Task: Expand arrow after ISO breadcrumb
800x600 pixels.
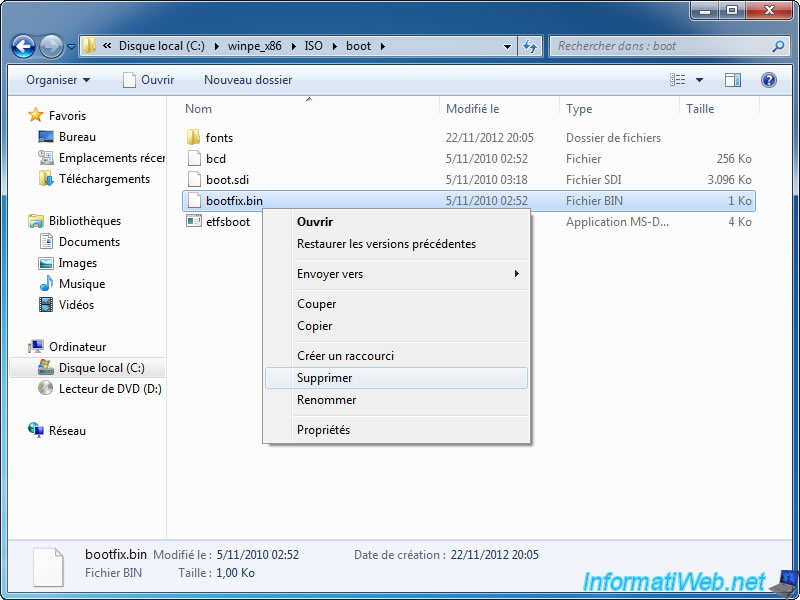Action: pyautogui.click(x=335, y=46)
